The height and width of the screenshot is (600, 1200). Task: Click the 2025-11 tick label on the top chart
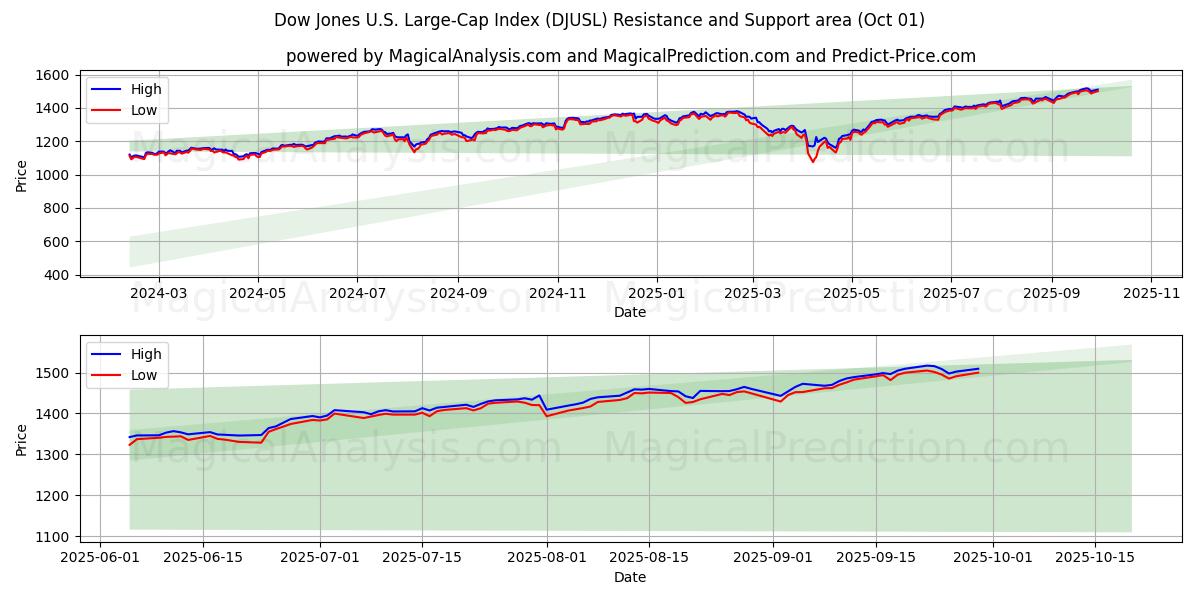click(x=1151, y=293)
